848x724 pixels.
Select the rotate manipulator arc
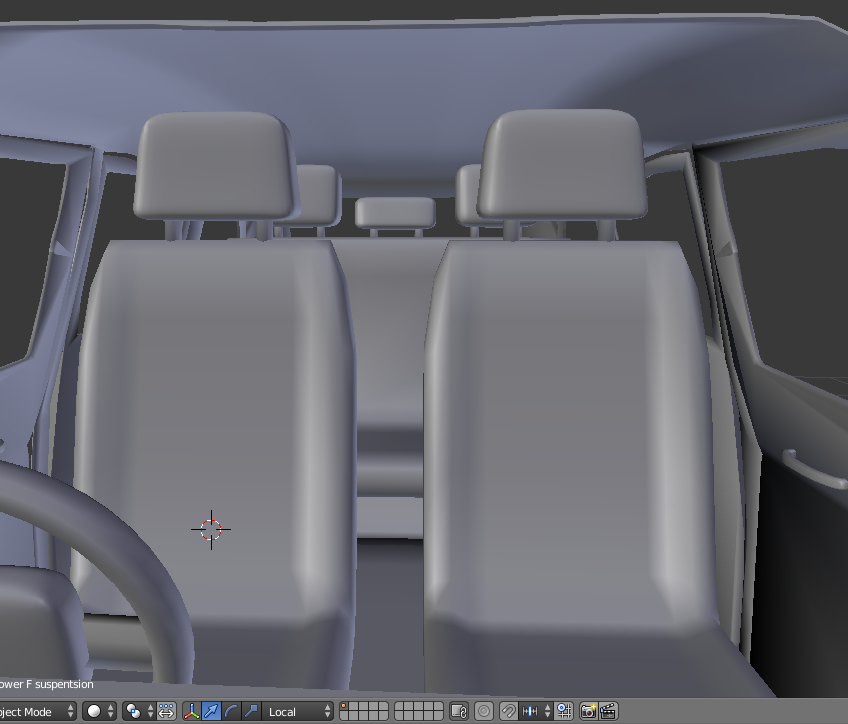coord(231,712)
